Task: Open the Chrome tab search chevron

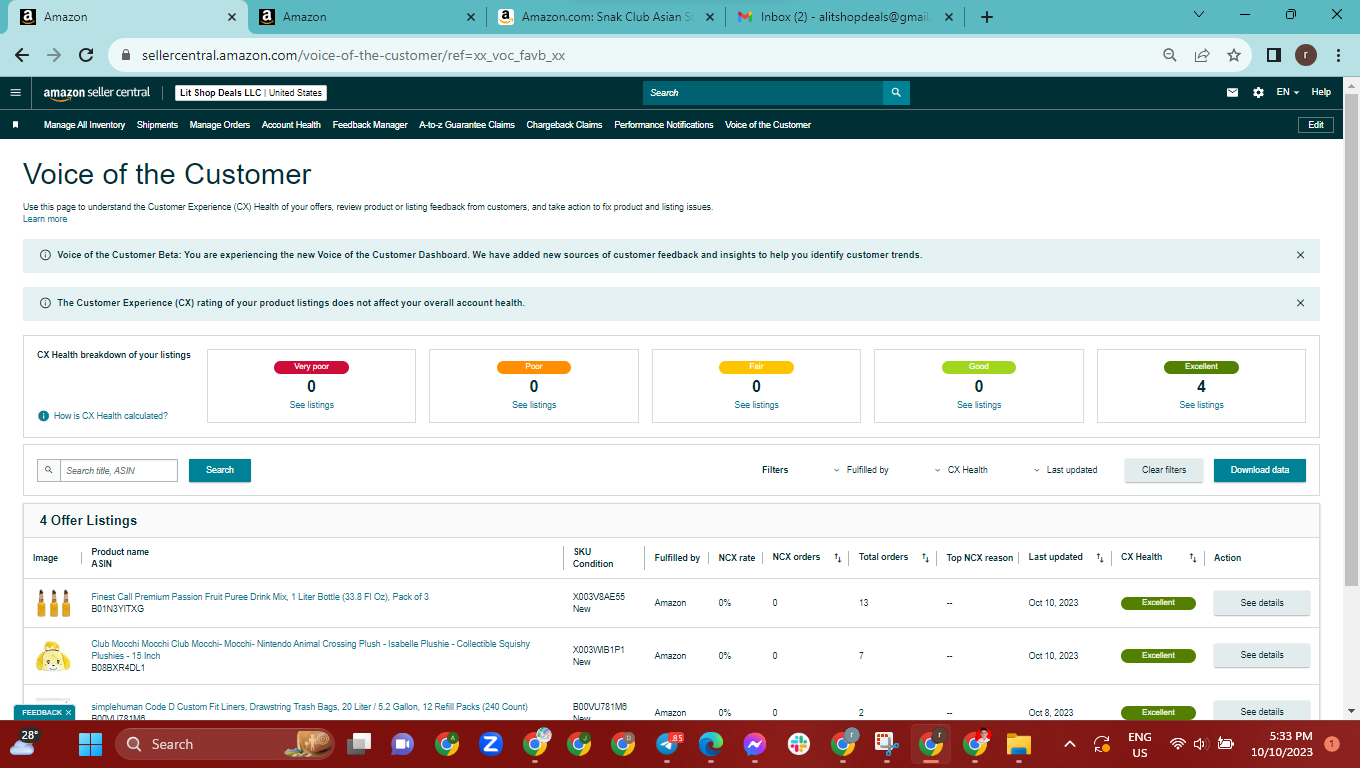Action: (x=1200, y=15)
